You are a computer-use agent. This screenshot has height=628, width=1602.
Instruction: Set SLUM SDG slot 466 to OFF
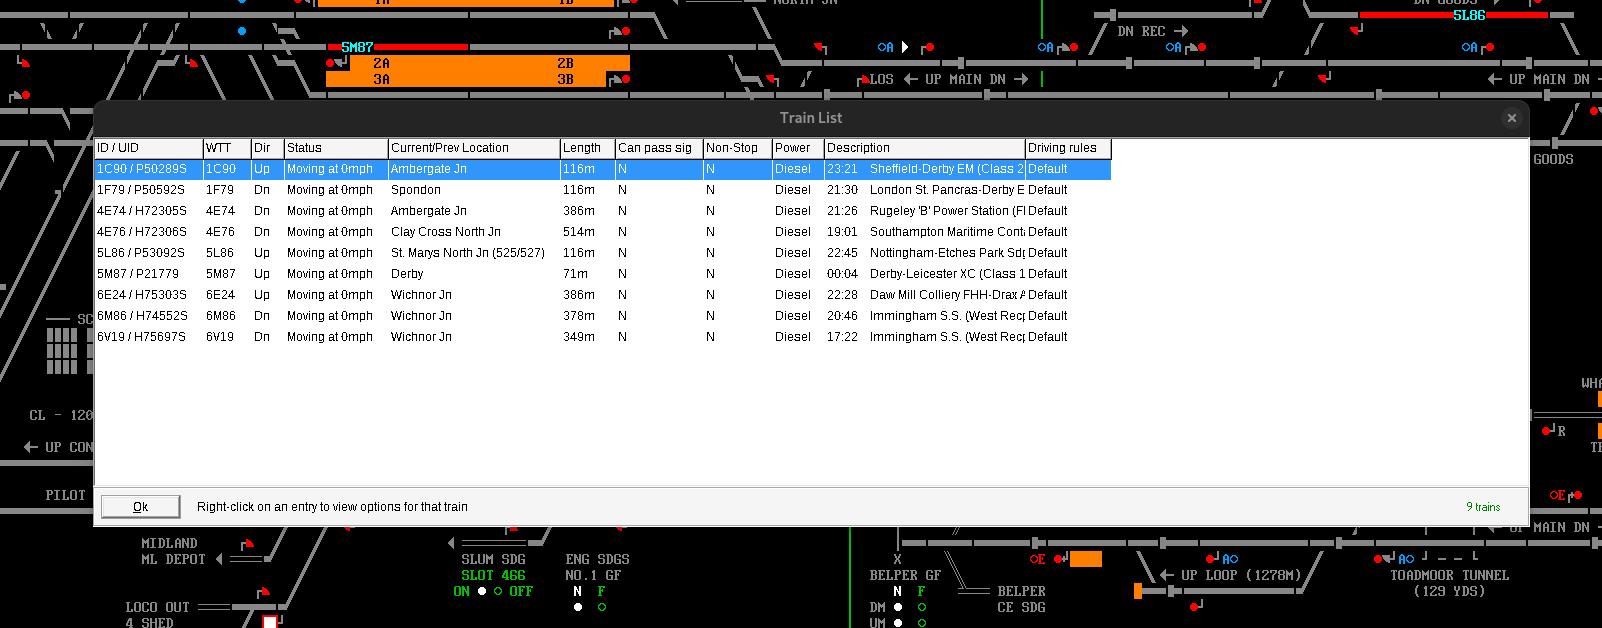click(498, 591)
